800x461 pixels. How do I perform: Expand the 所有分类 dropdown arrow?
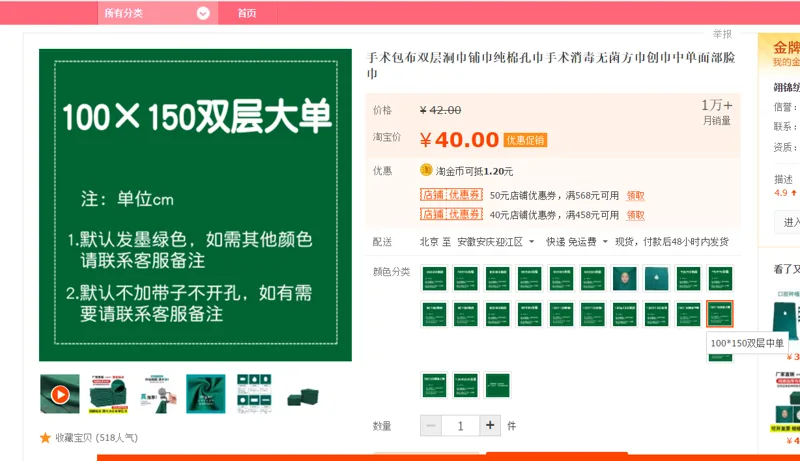203,13
